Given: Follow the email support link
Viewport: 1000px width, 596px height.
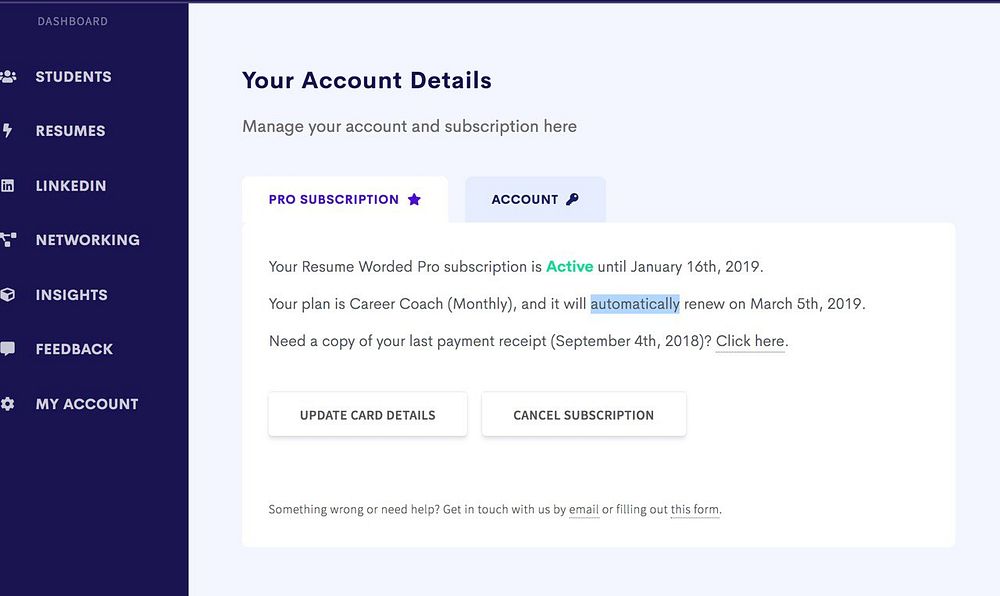Looking at the screenshot, I should pyautogui.click(x=583, y=510).
